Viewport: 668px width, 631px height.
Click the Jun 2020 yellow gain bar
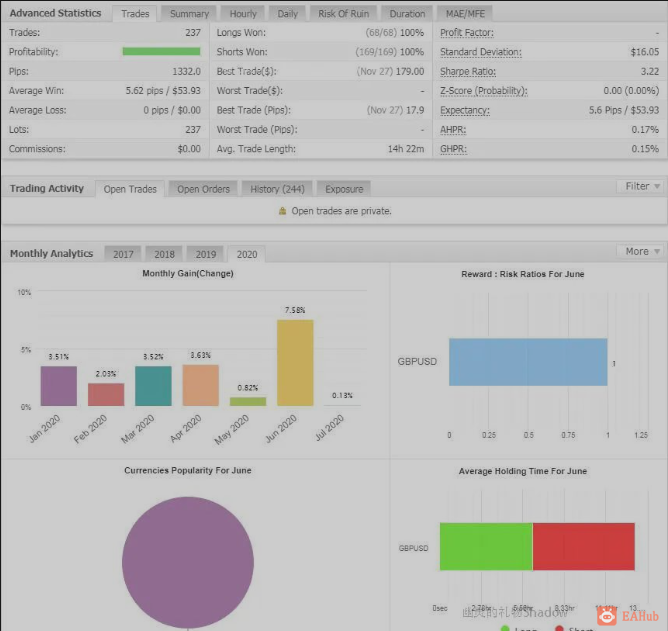click(295, 363)
